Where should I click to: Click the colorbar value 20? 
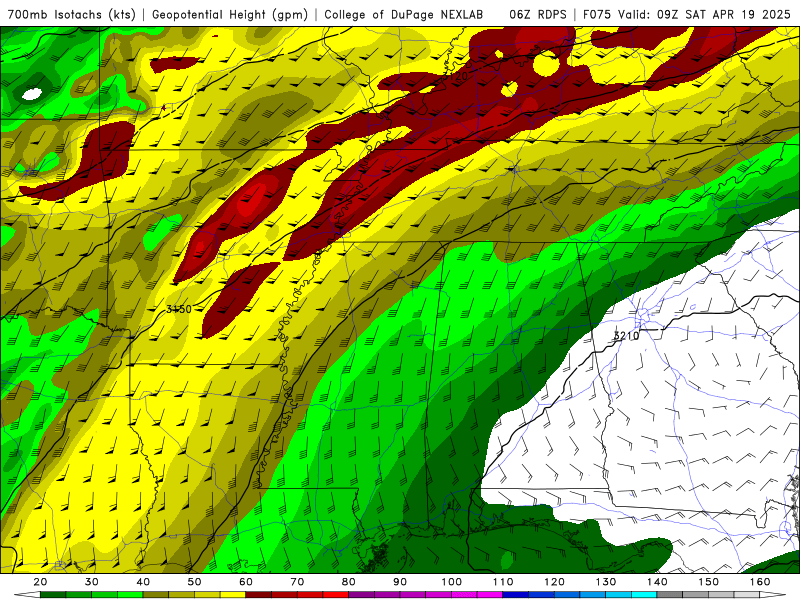coord(40,582)
